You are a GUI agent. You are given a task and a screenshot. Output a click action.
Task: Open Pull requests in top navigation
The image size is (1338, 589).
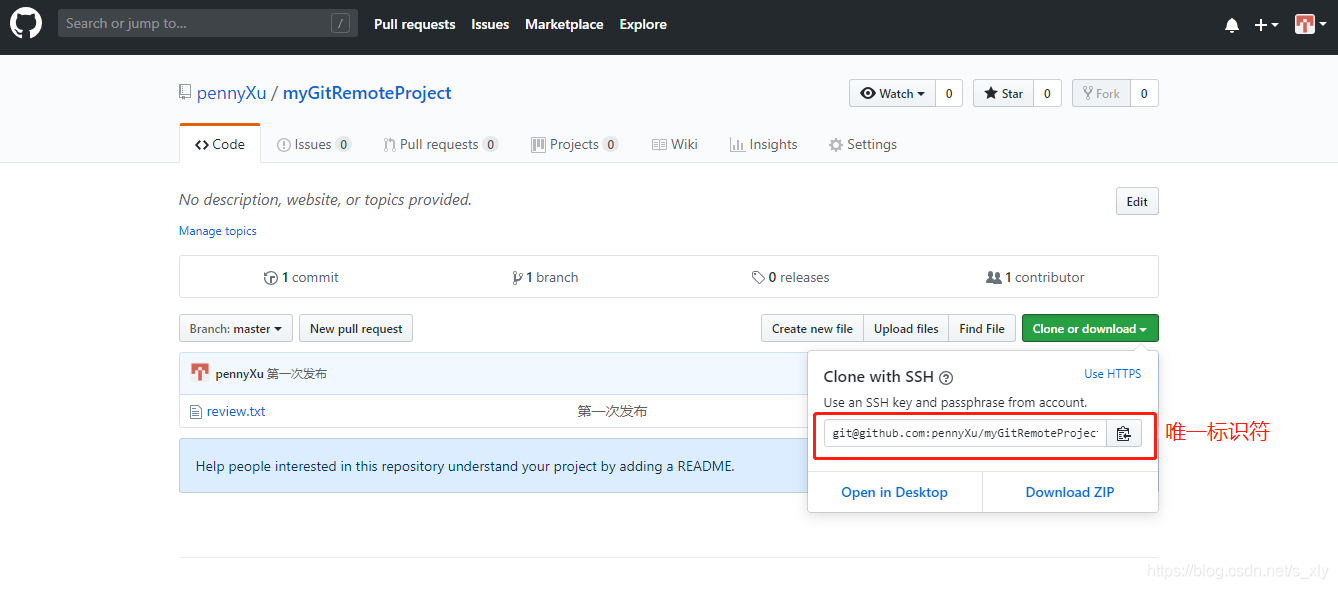coord(414,24)
